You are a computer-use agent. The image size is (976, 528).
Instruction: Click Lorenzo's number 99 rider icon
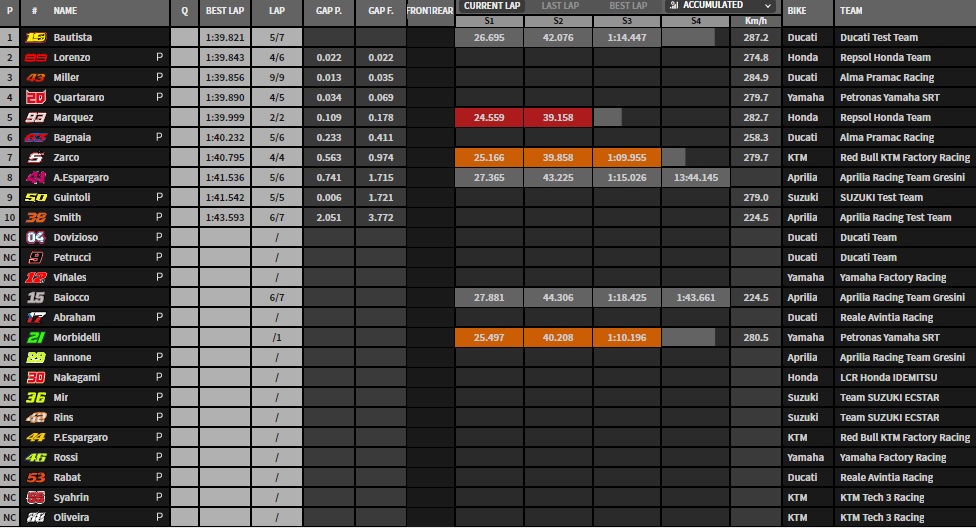click(x=35, y=57)
